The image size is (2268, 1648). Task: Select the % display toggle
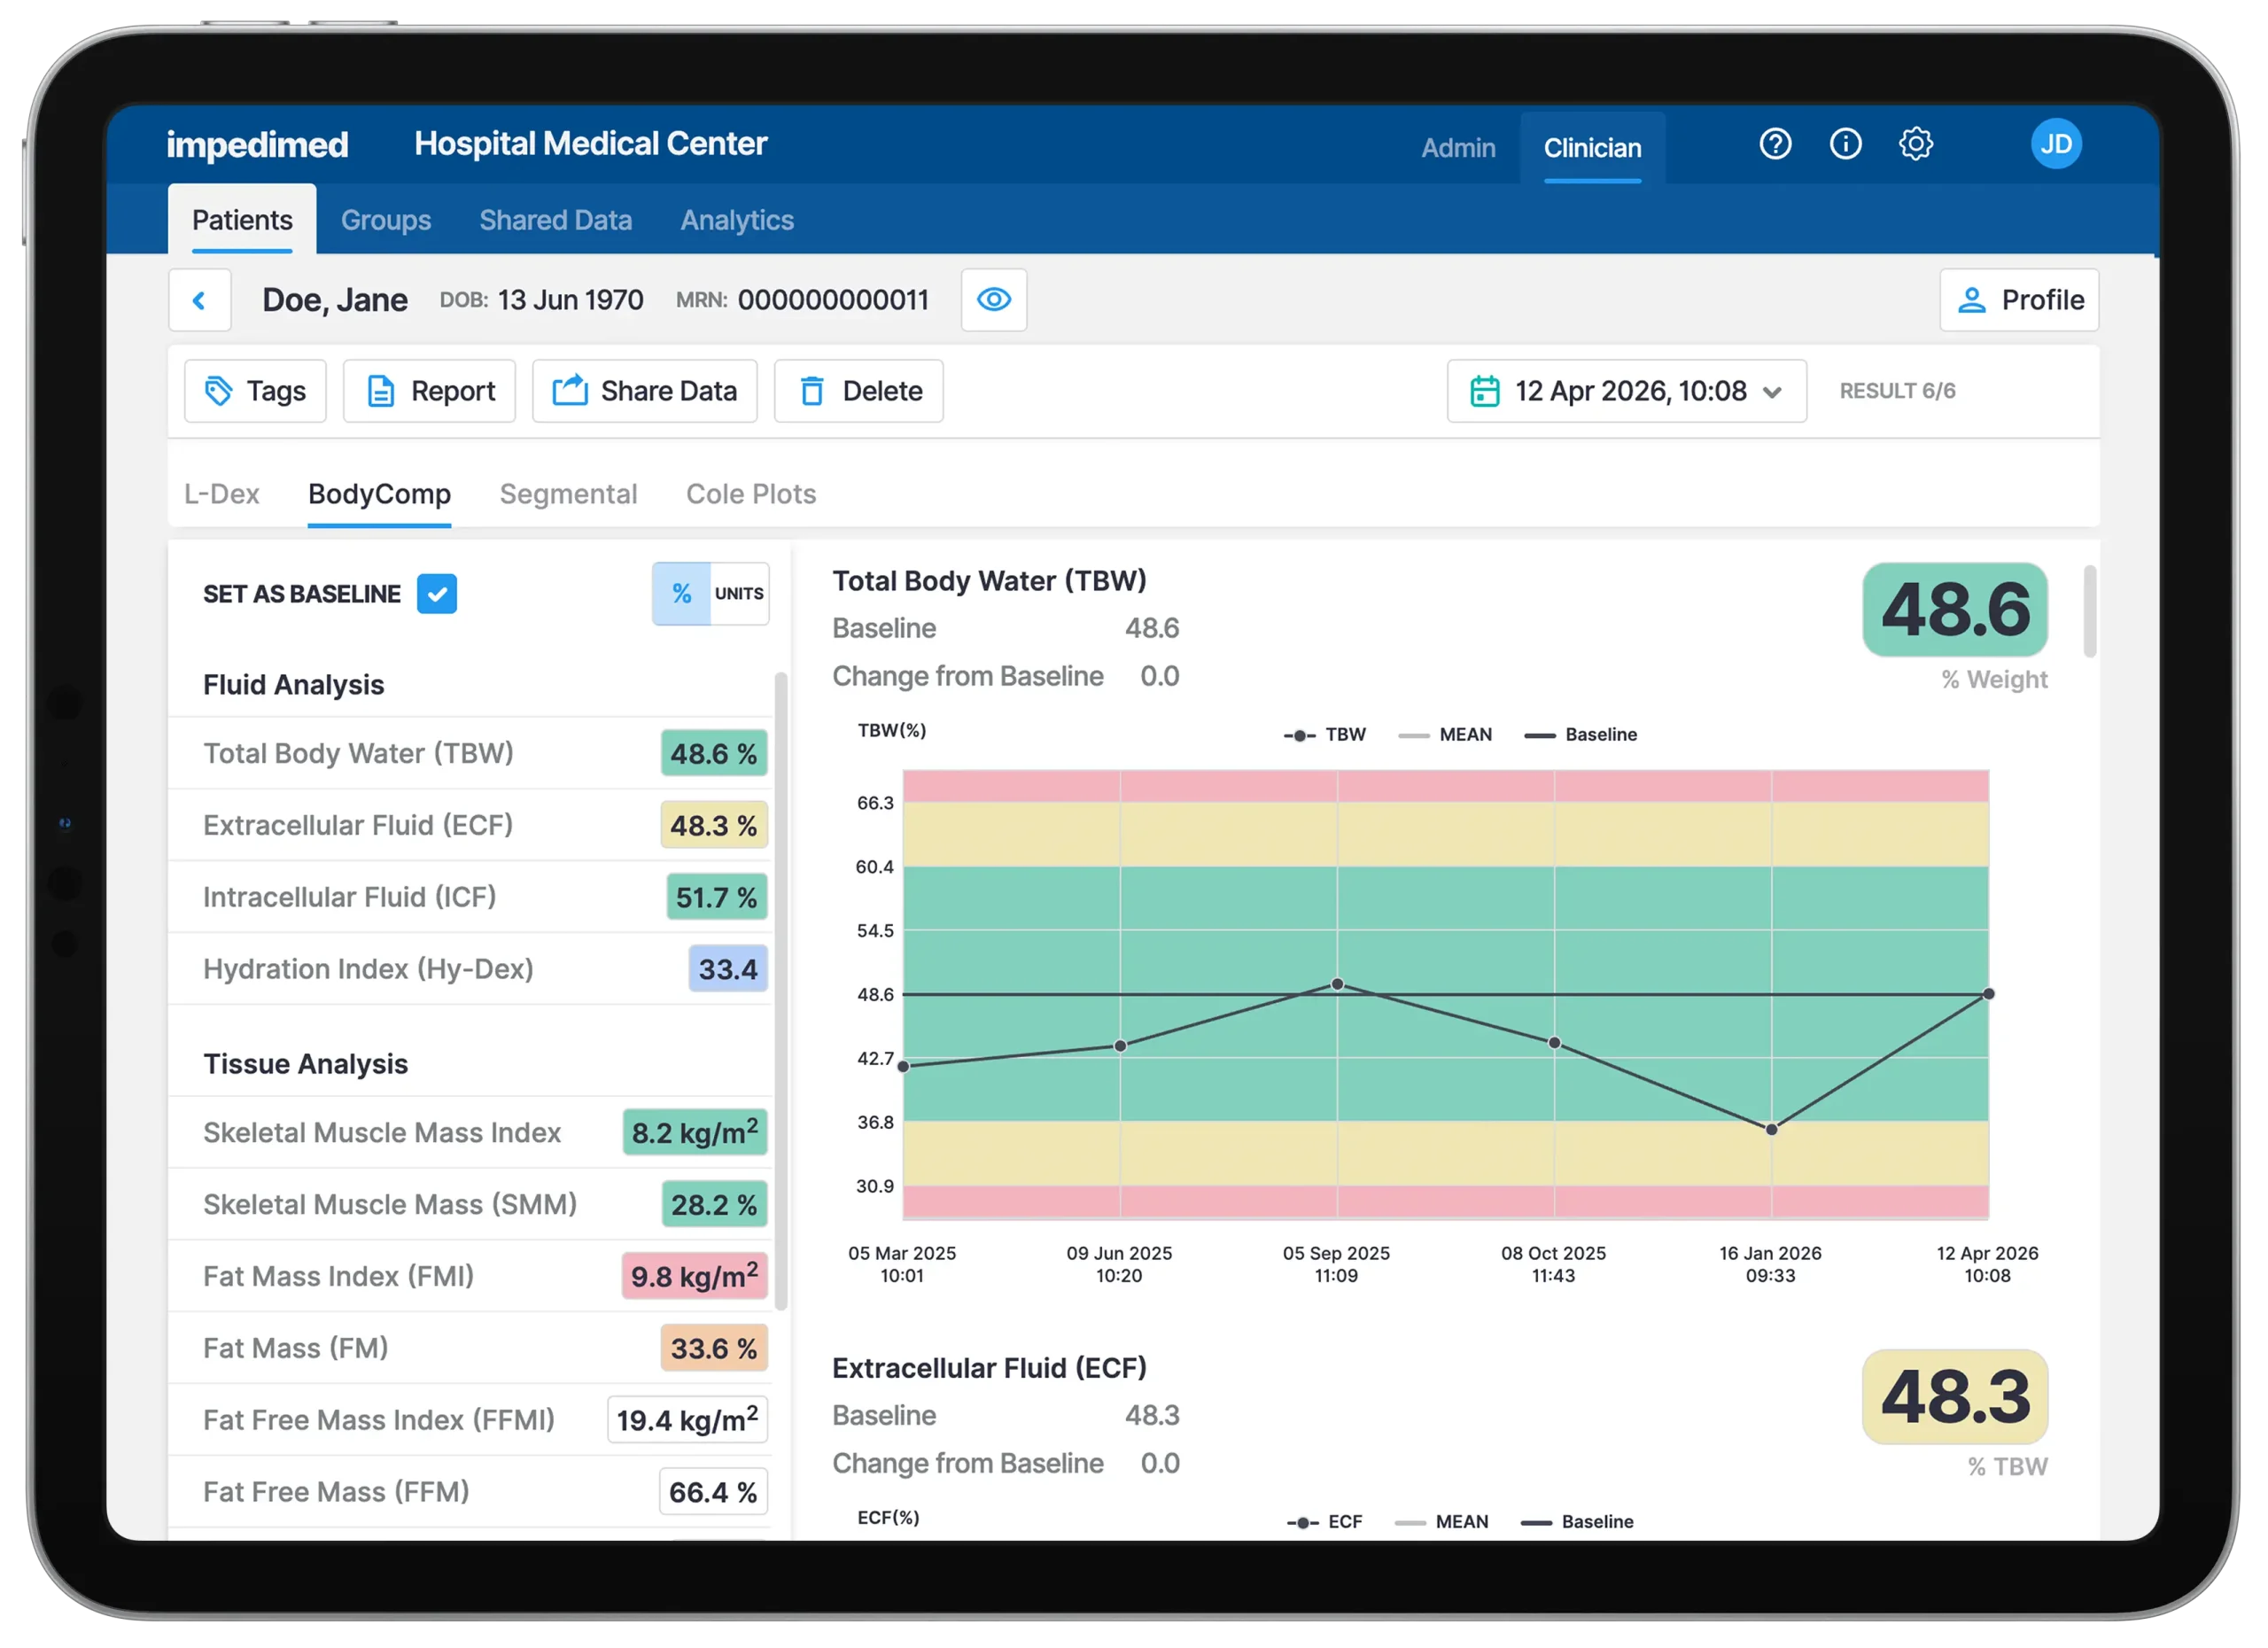[x=682, y=594]
